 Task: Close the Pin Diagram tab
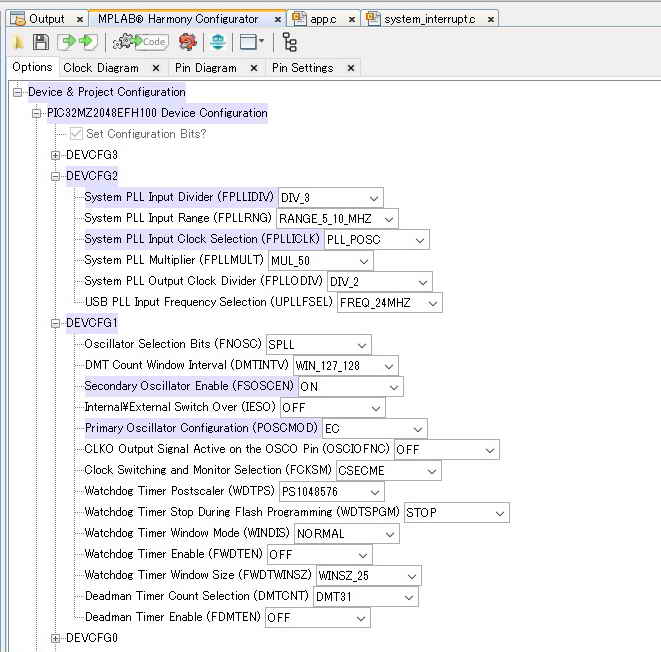254,68
